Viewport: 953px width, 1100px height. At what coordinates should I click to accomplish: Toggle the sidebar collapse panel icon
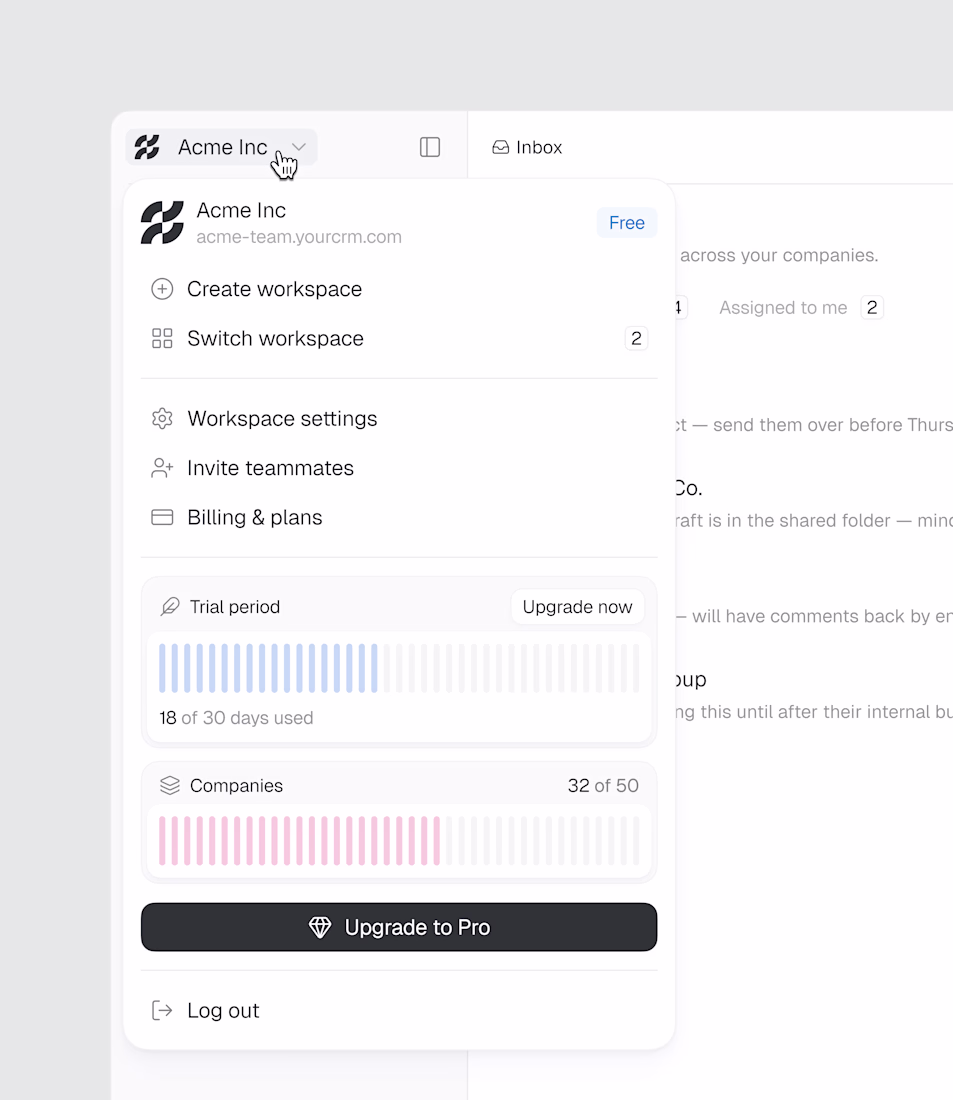coord(429,147)
